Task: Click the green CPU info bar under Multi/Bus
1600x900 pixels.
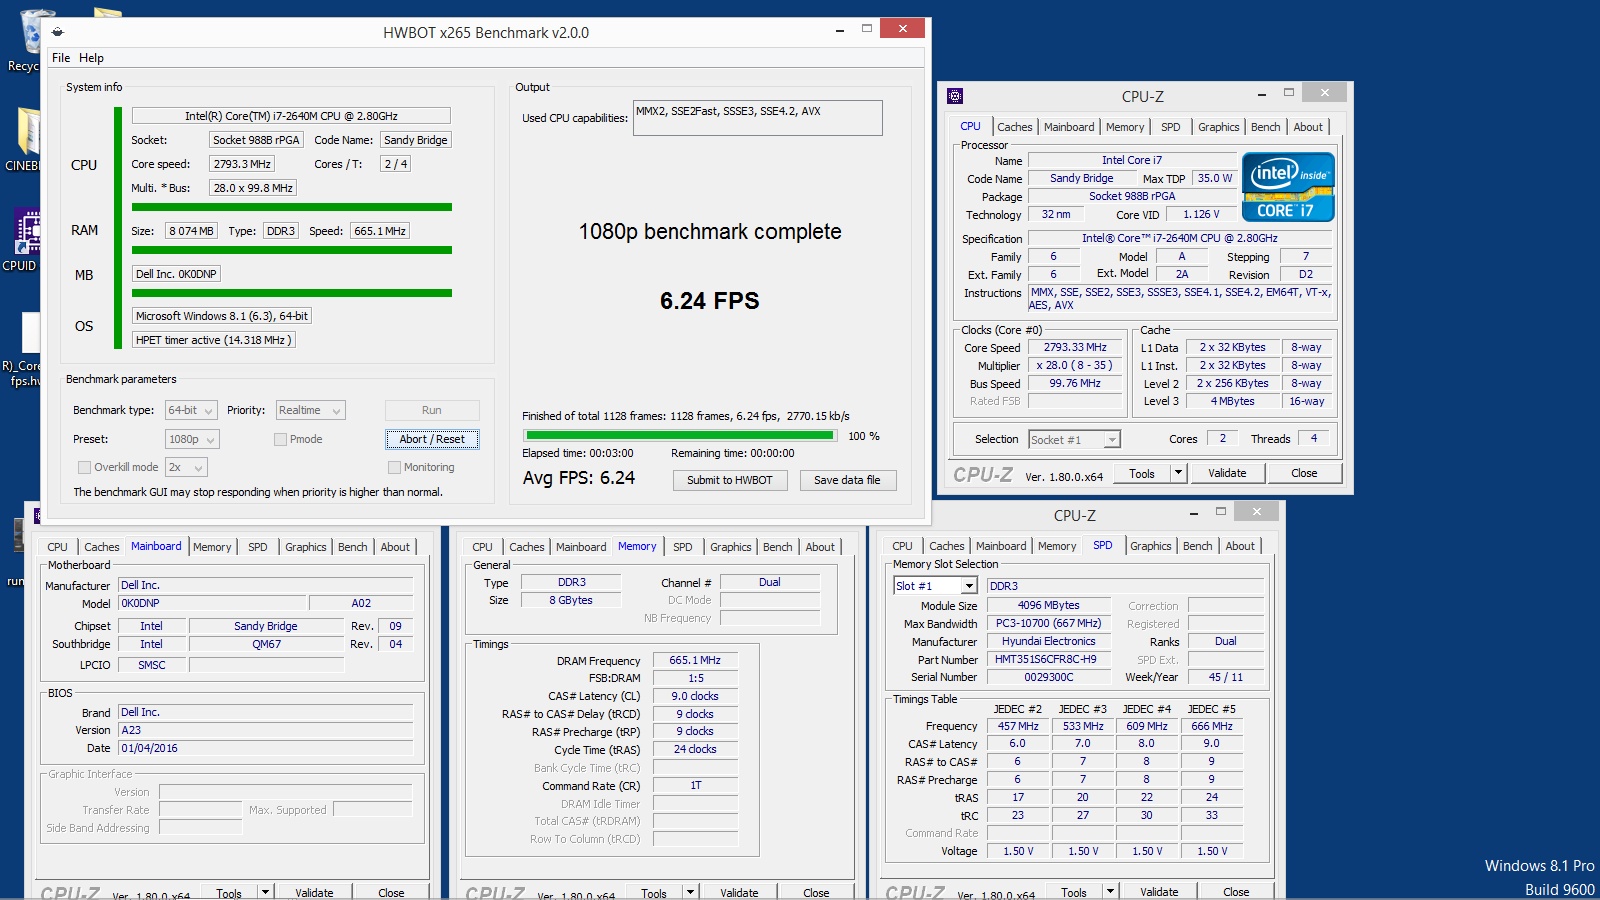Action: [292, 208]
